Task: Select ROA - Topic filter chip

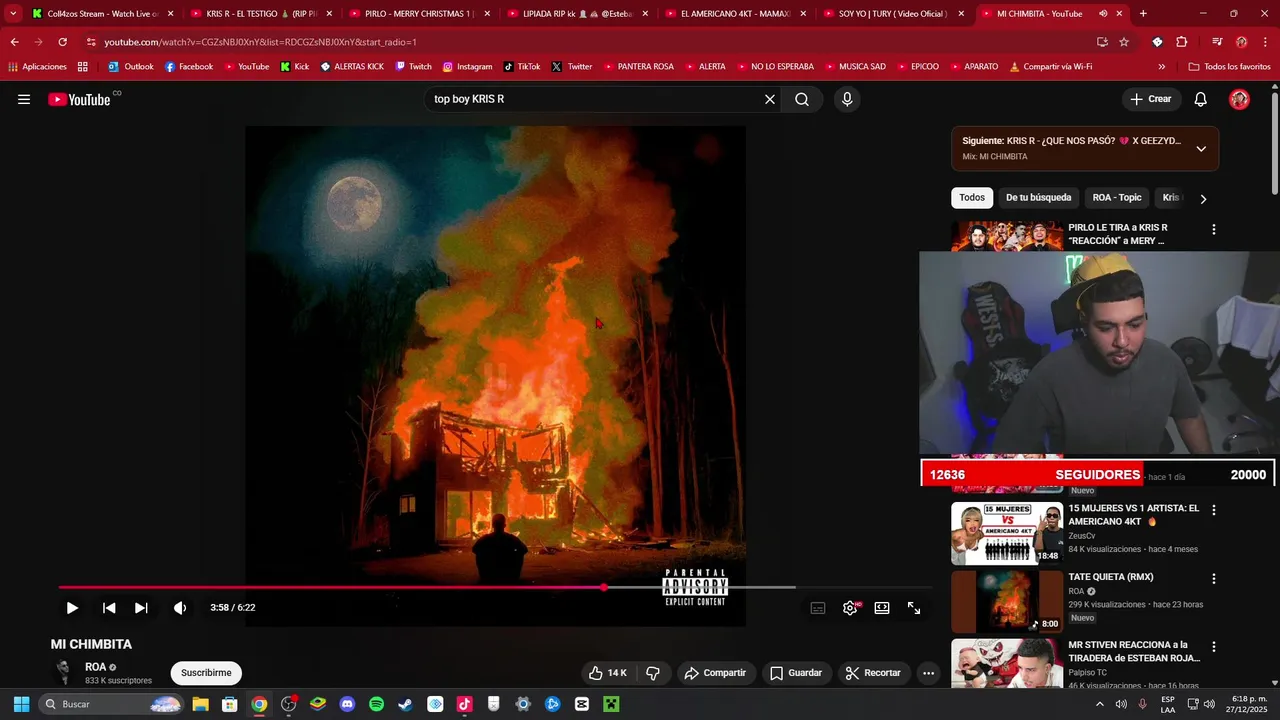Action: coord(1117,198)
